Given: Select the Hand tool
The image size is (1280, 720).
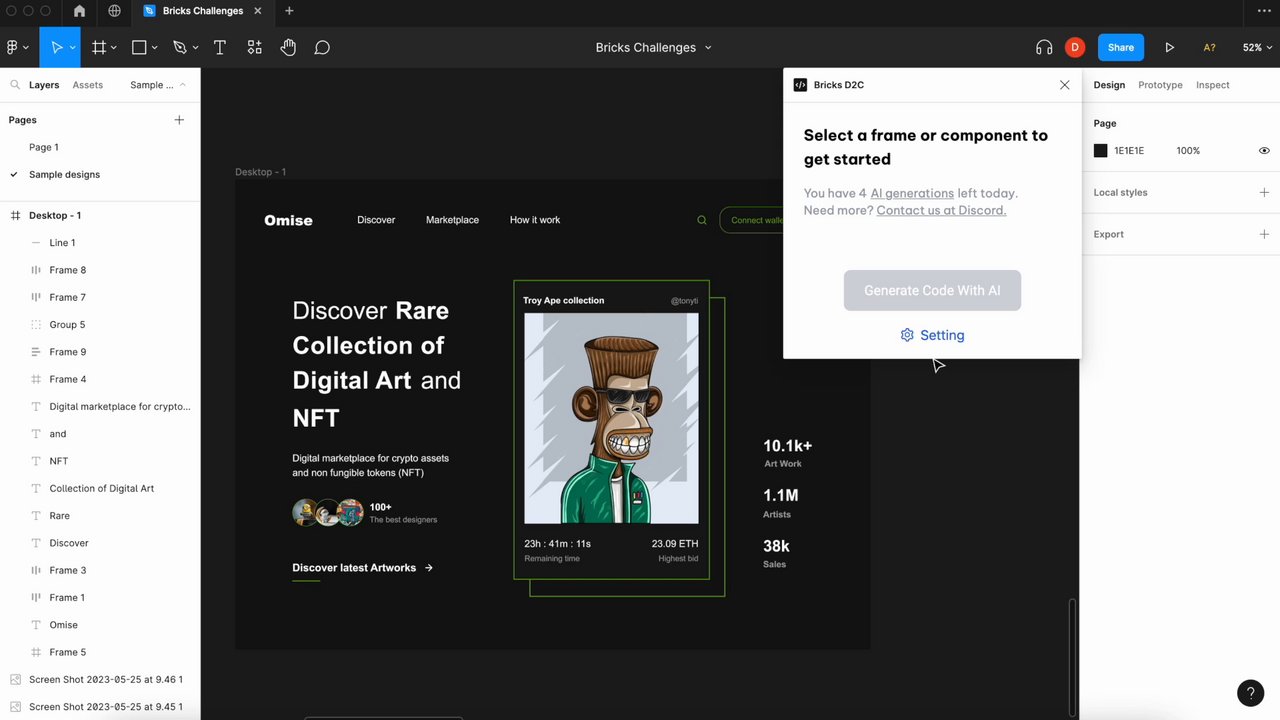Looking at the screenshot, I should pos(288,47).
